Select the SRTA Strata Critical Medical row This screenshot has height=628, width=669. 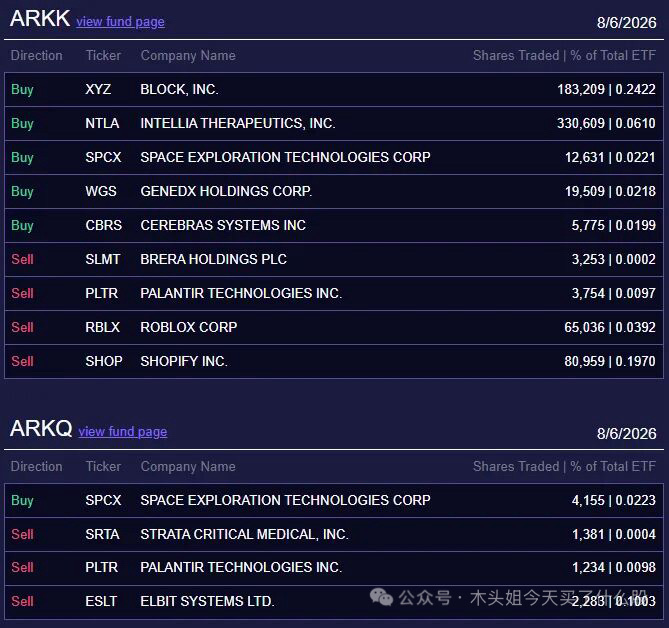(x=334, y=534)
